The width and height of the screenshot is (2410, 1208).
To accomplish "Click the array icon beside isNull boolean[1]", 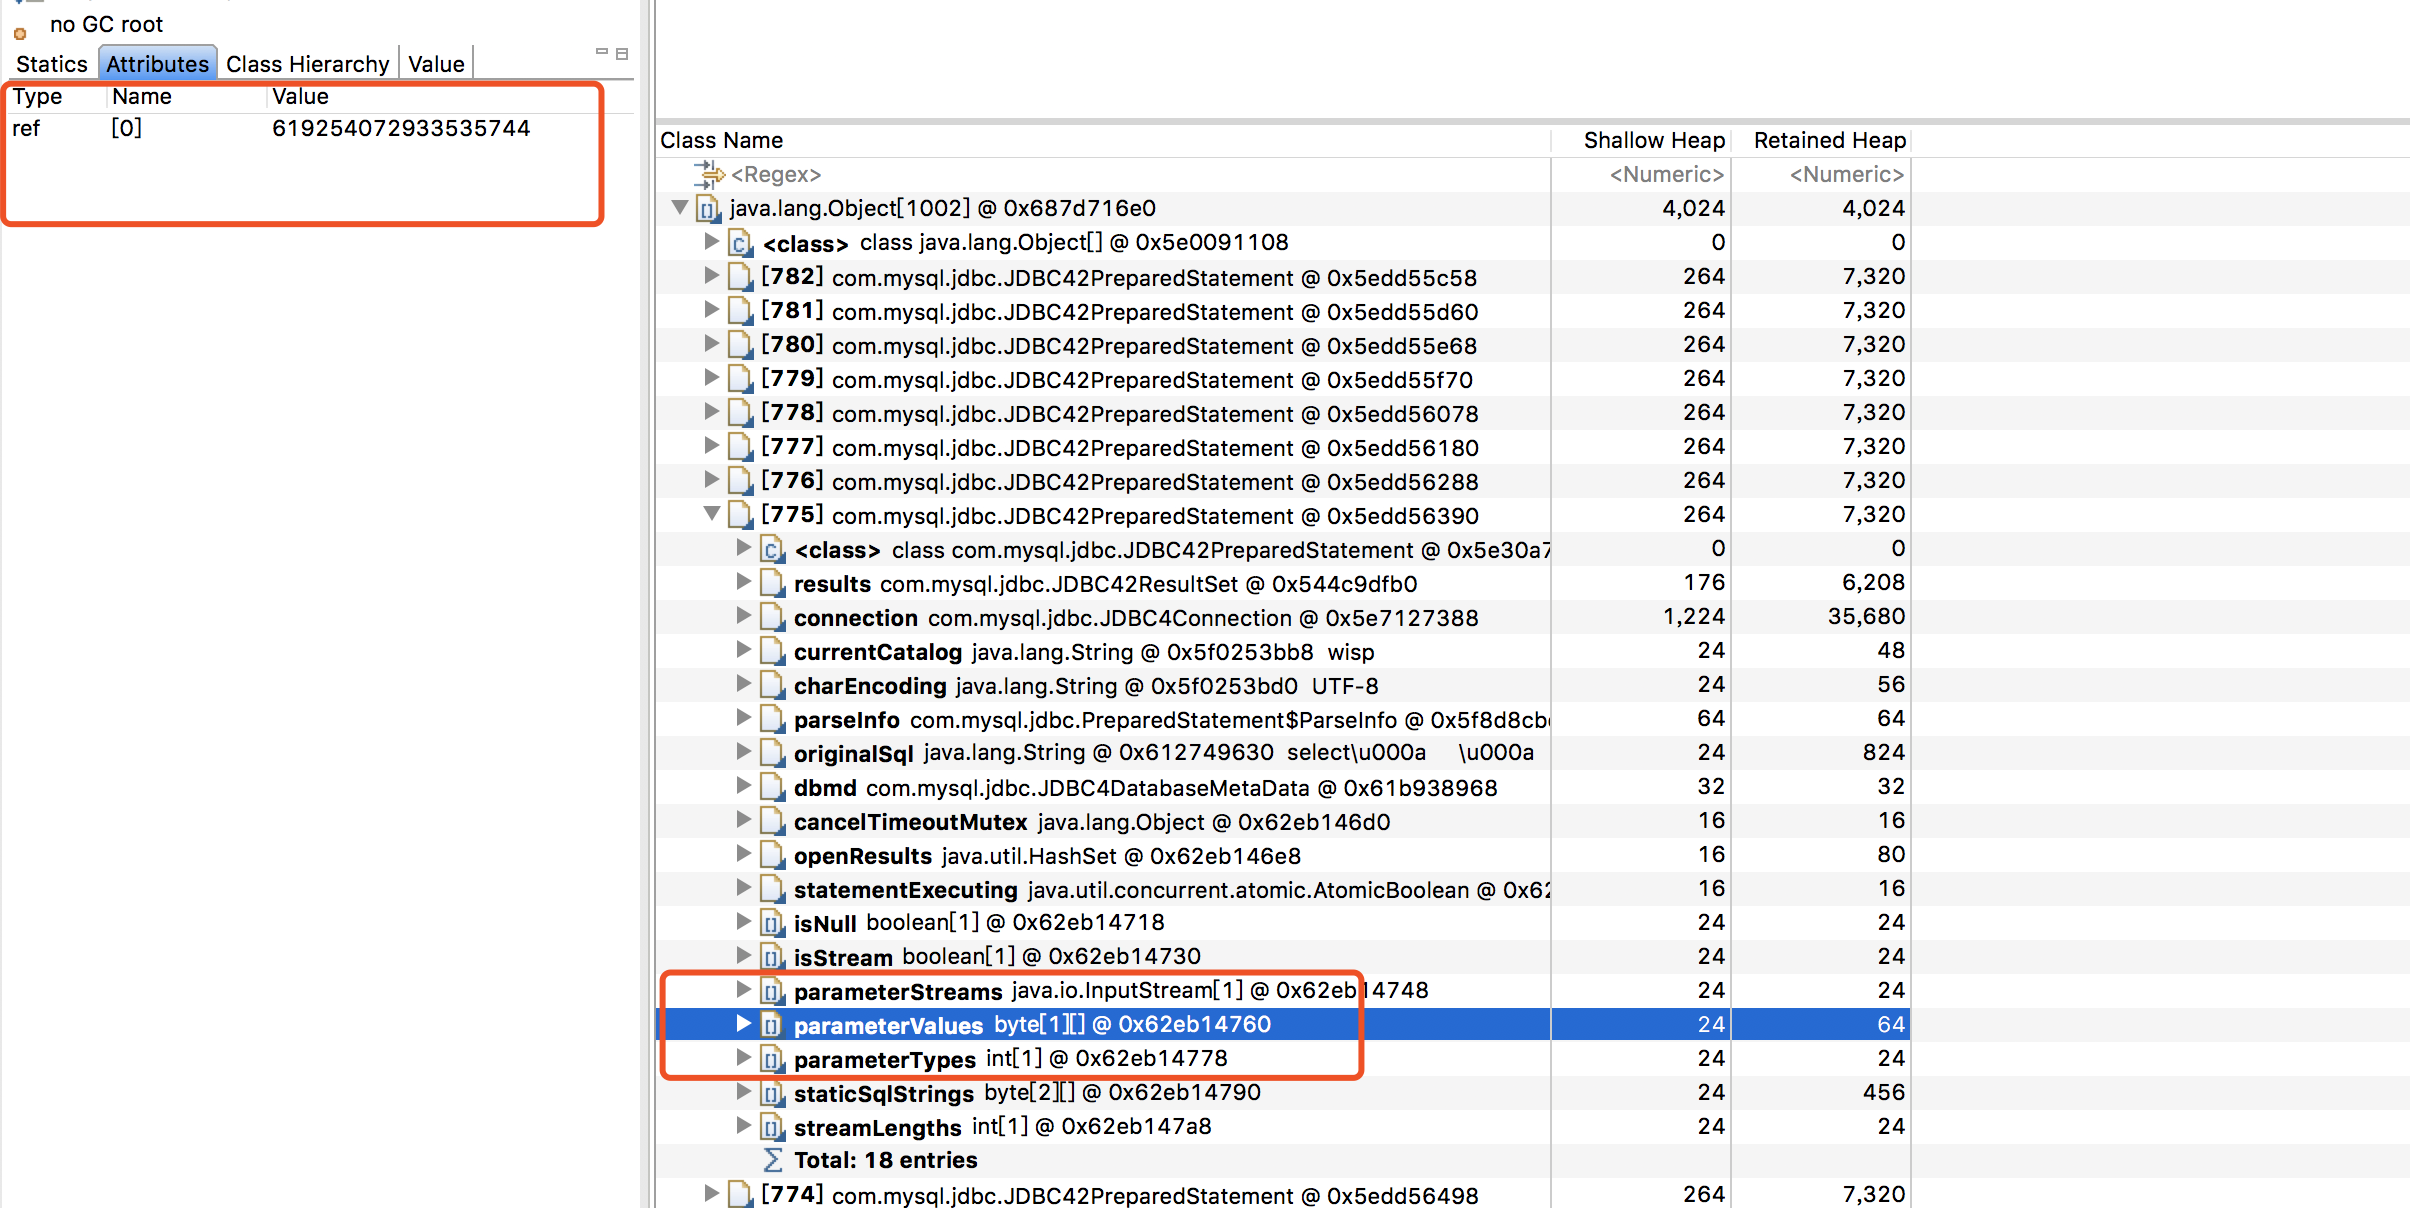I will coord(771,922).
